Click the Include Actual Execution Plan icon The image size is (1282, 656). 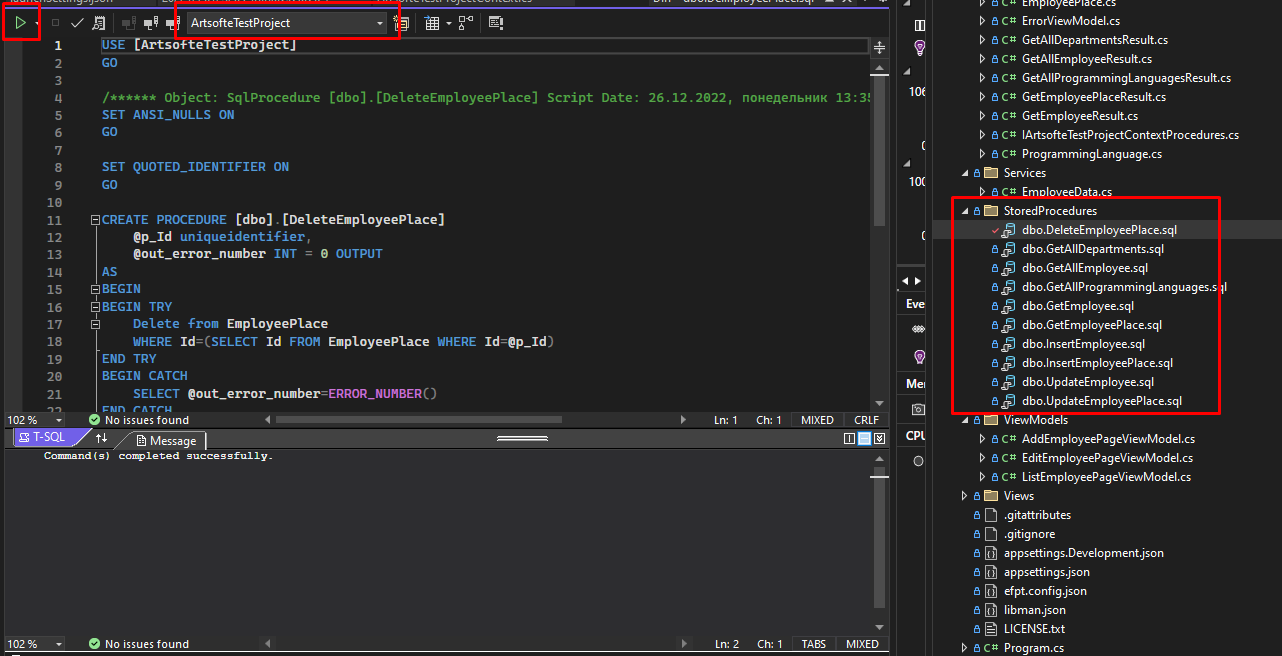coord(466,22)
